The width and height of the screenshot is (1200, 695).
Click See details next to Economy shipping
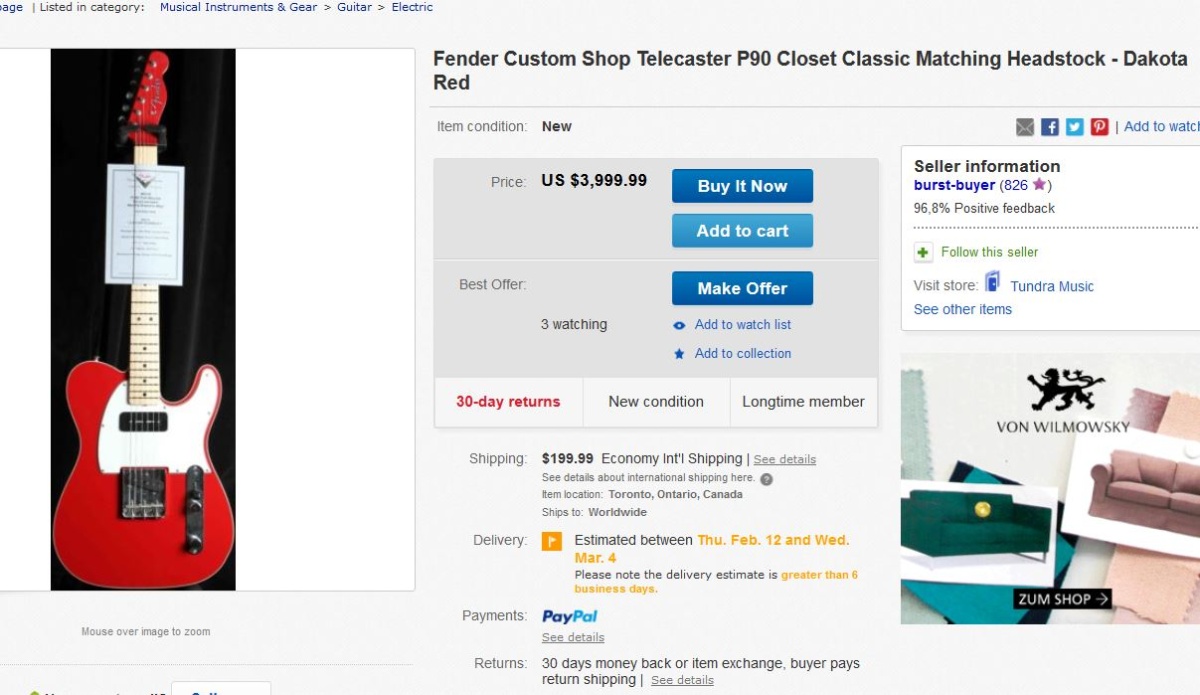tap(784, 460)
